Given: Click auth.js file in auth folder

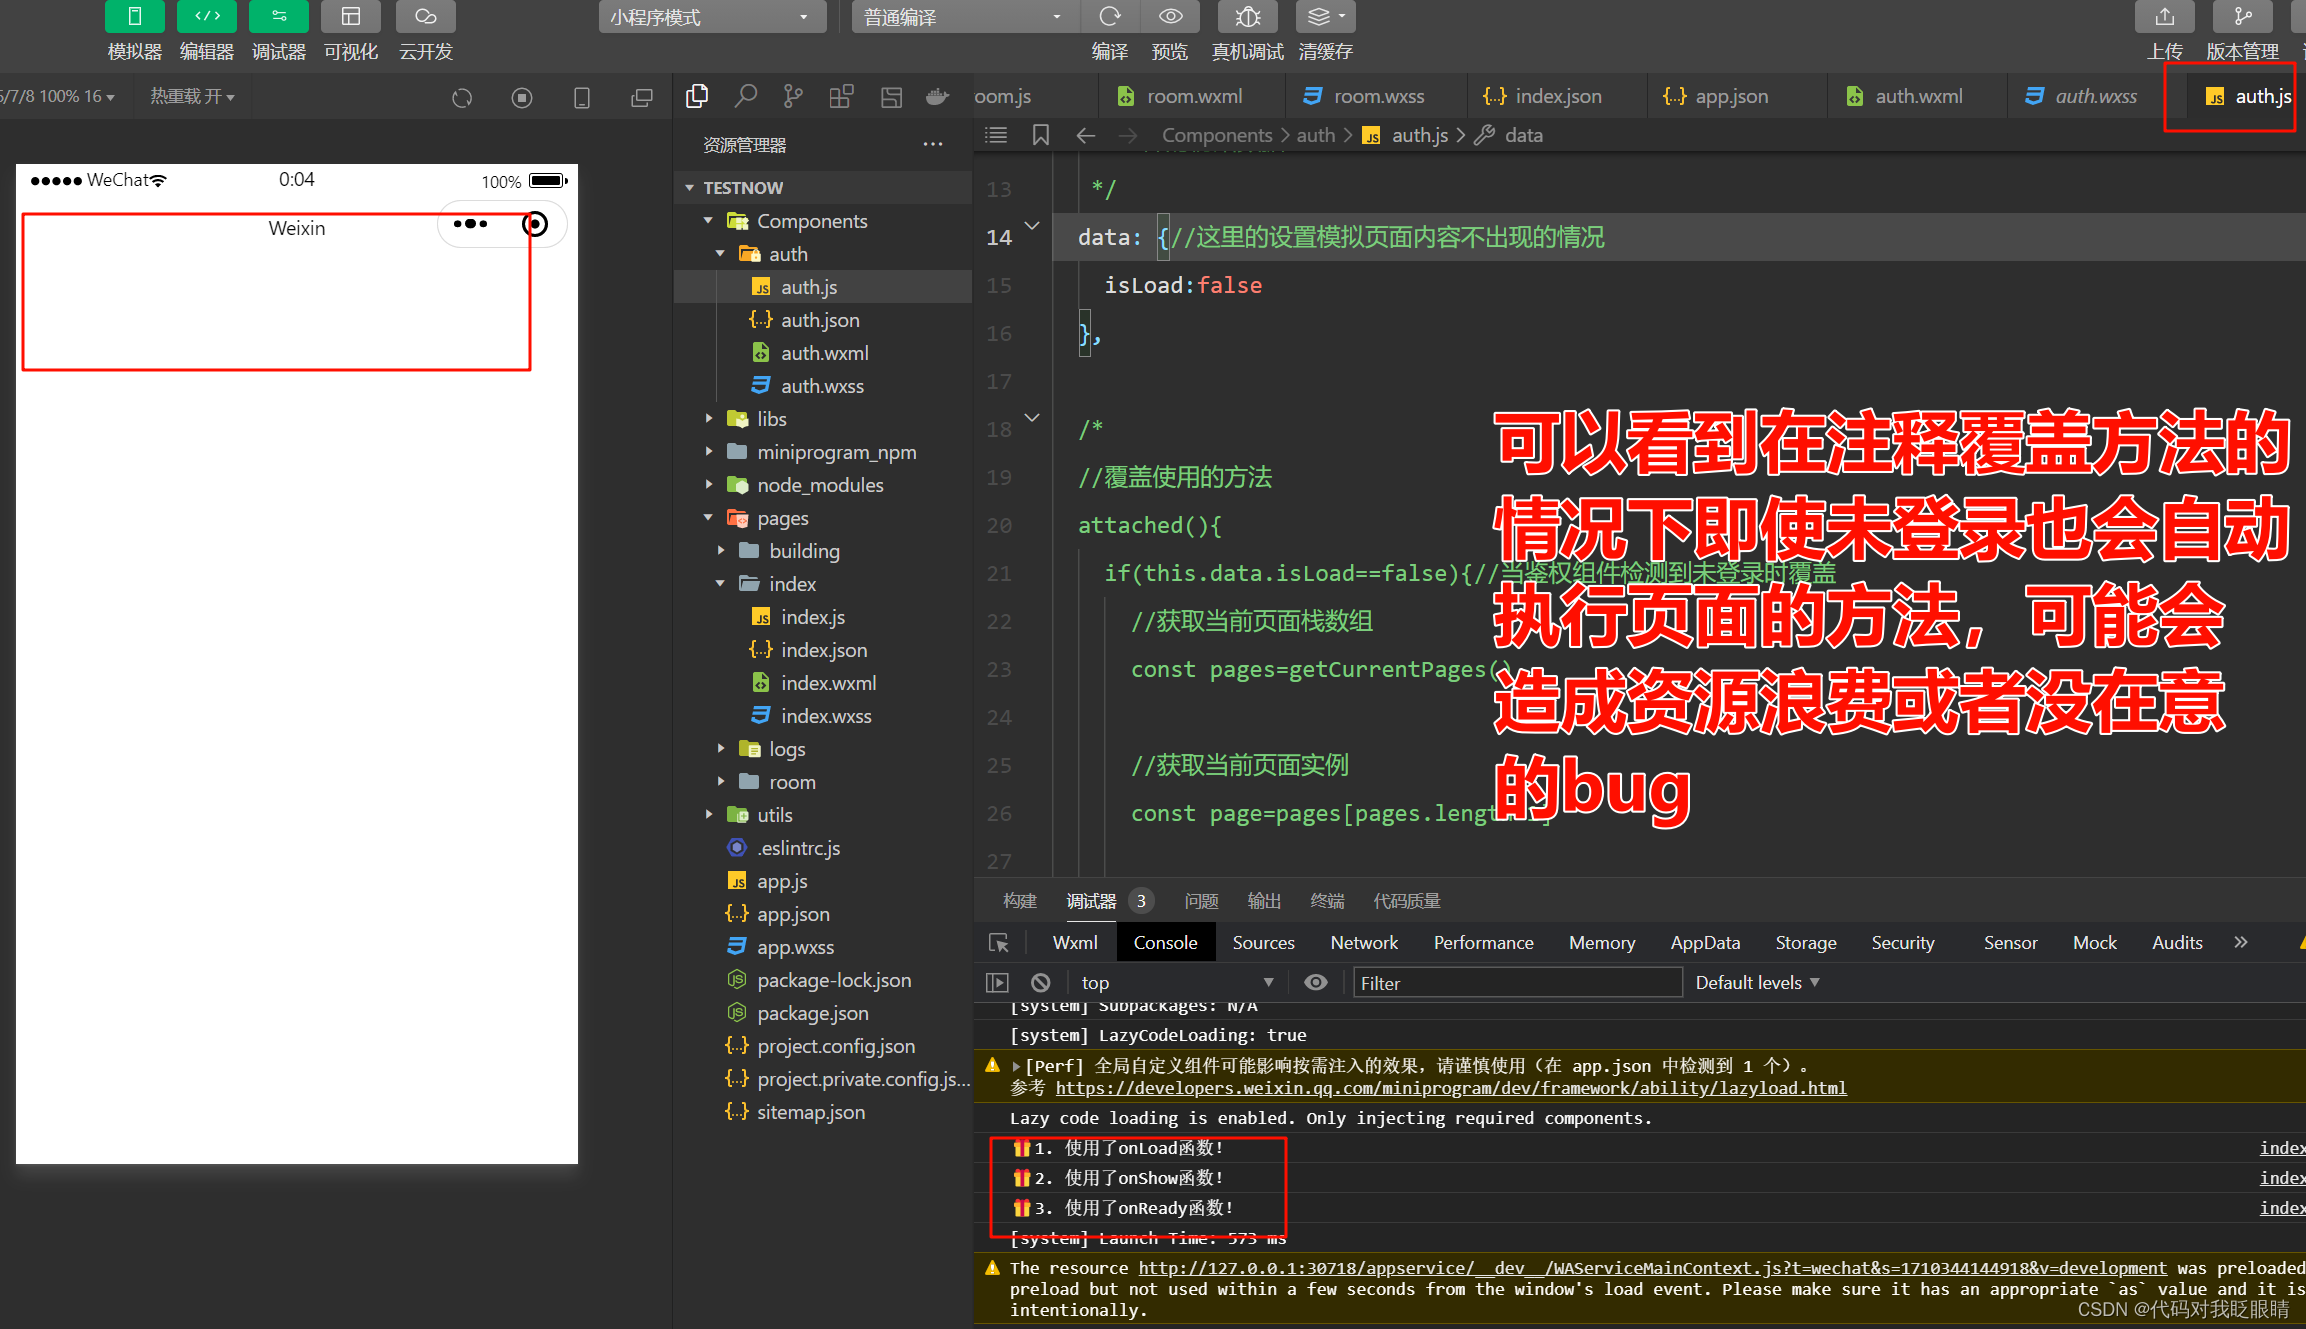Looking at the screenshot, I should coord(811,287).
